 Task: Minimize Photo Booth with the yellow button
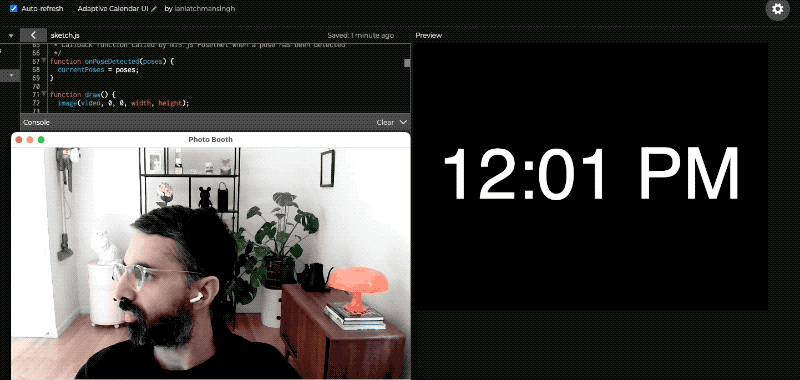(x=30, y=140)
